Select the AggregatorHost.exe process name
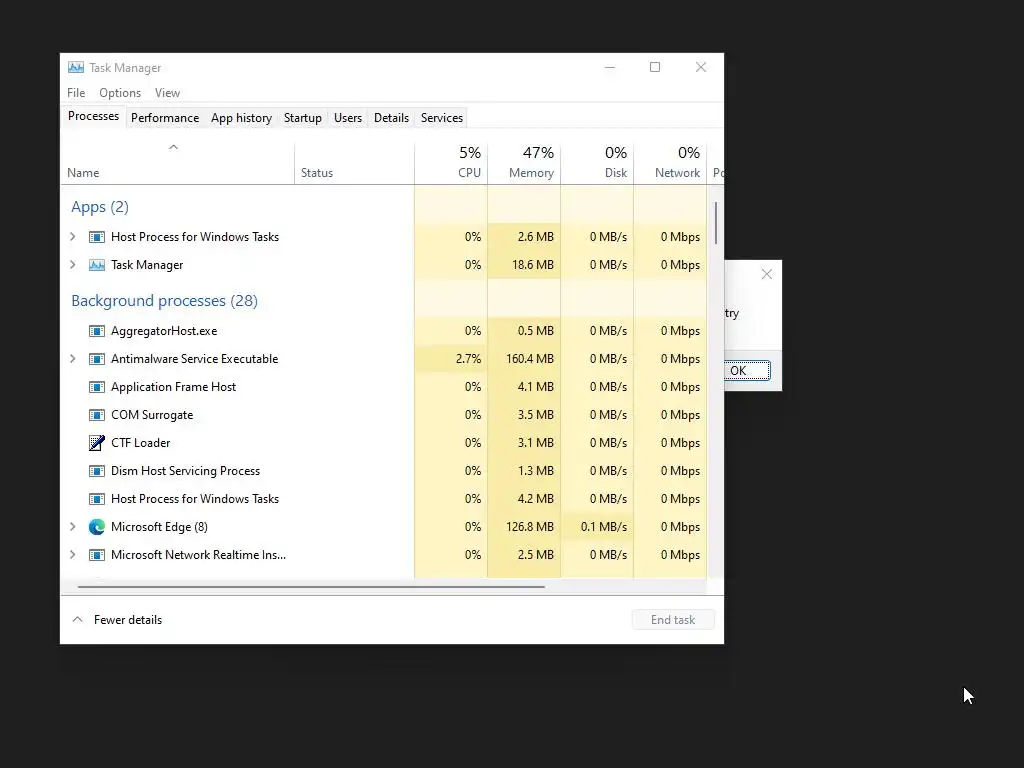This screenshot has width=1024, height=768. tap(164, 331)
